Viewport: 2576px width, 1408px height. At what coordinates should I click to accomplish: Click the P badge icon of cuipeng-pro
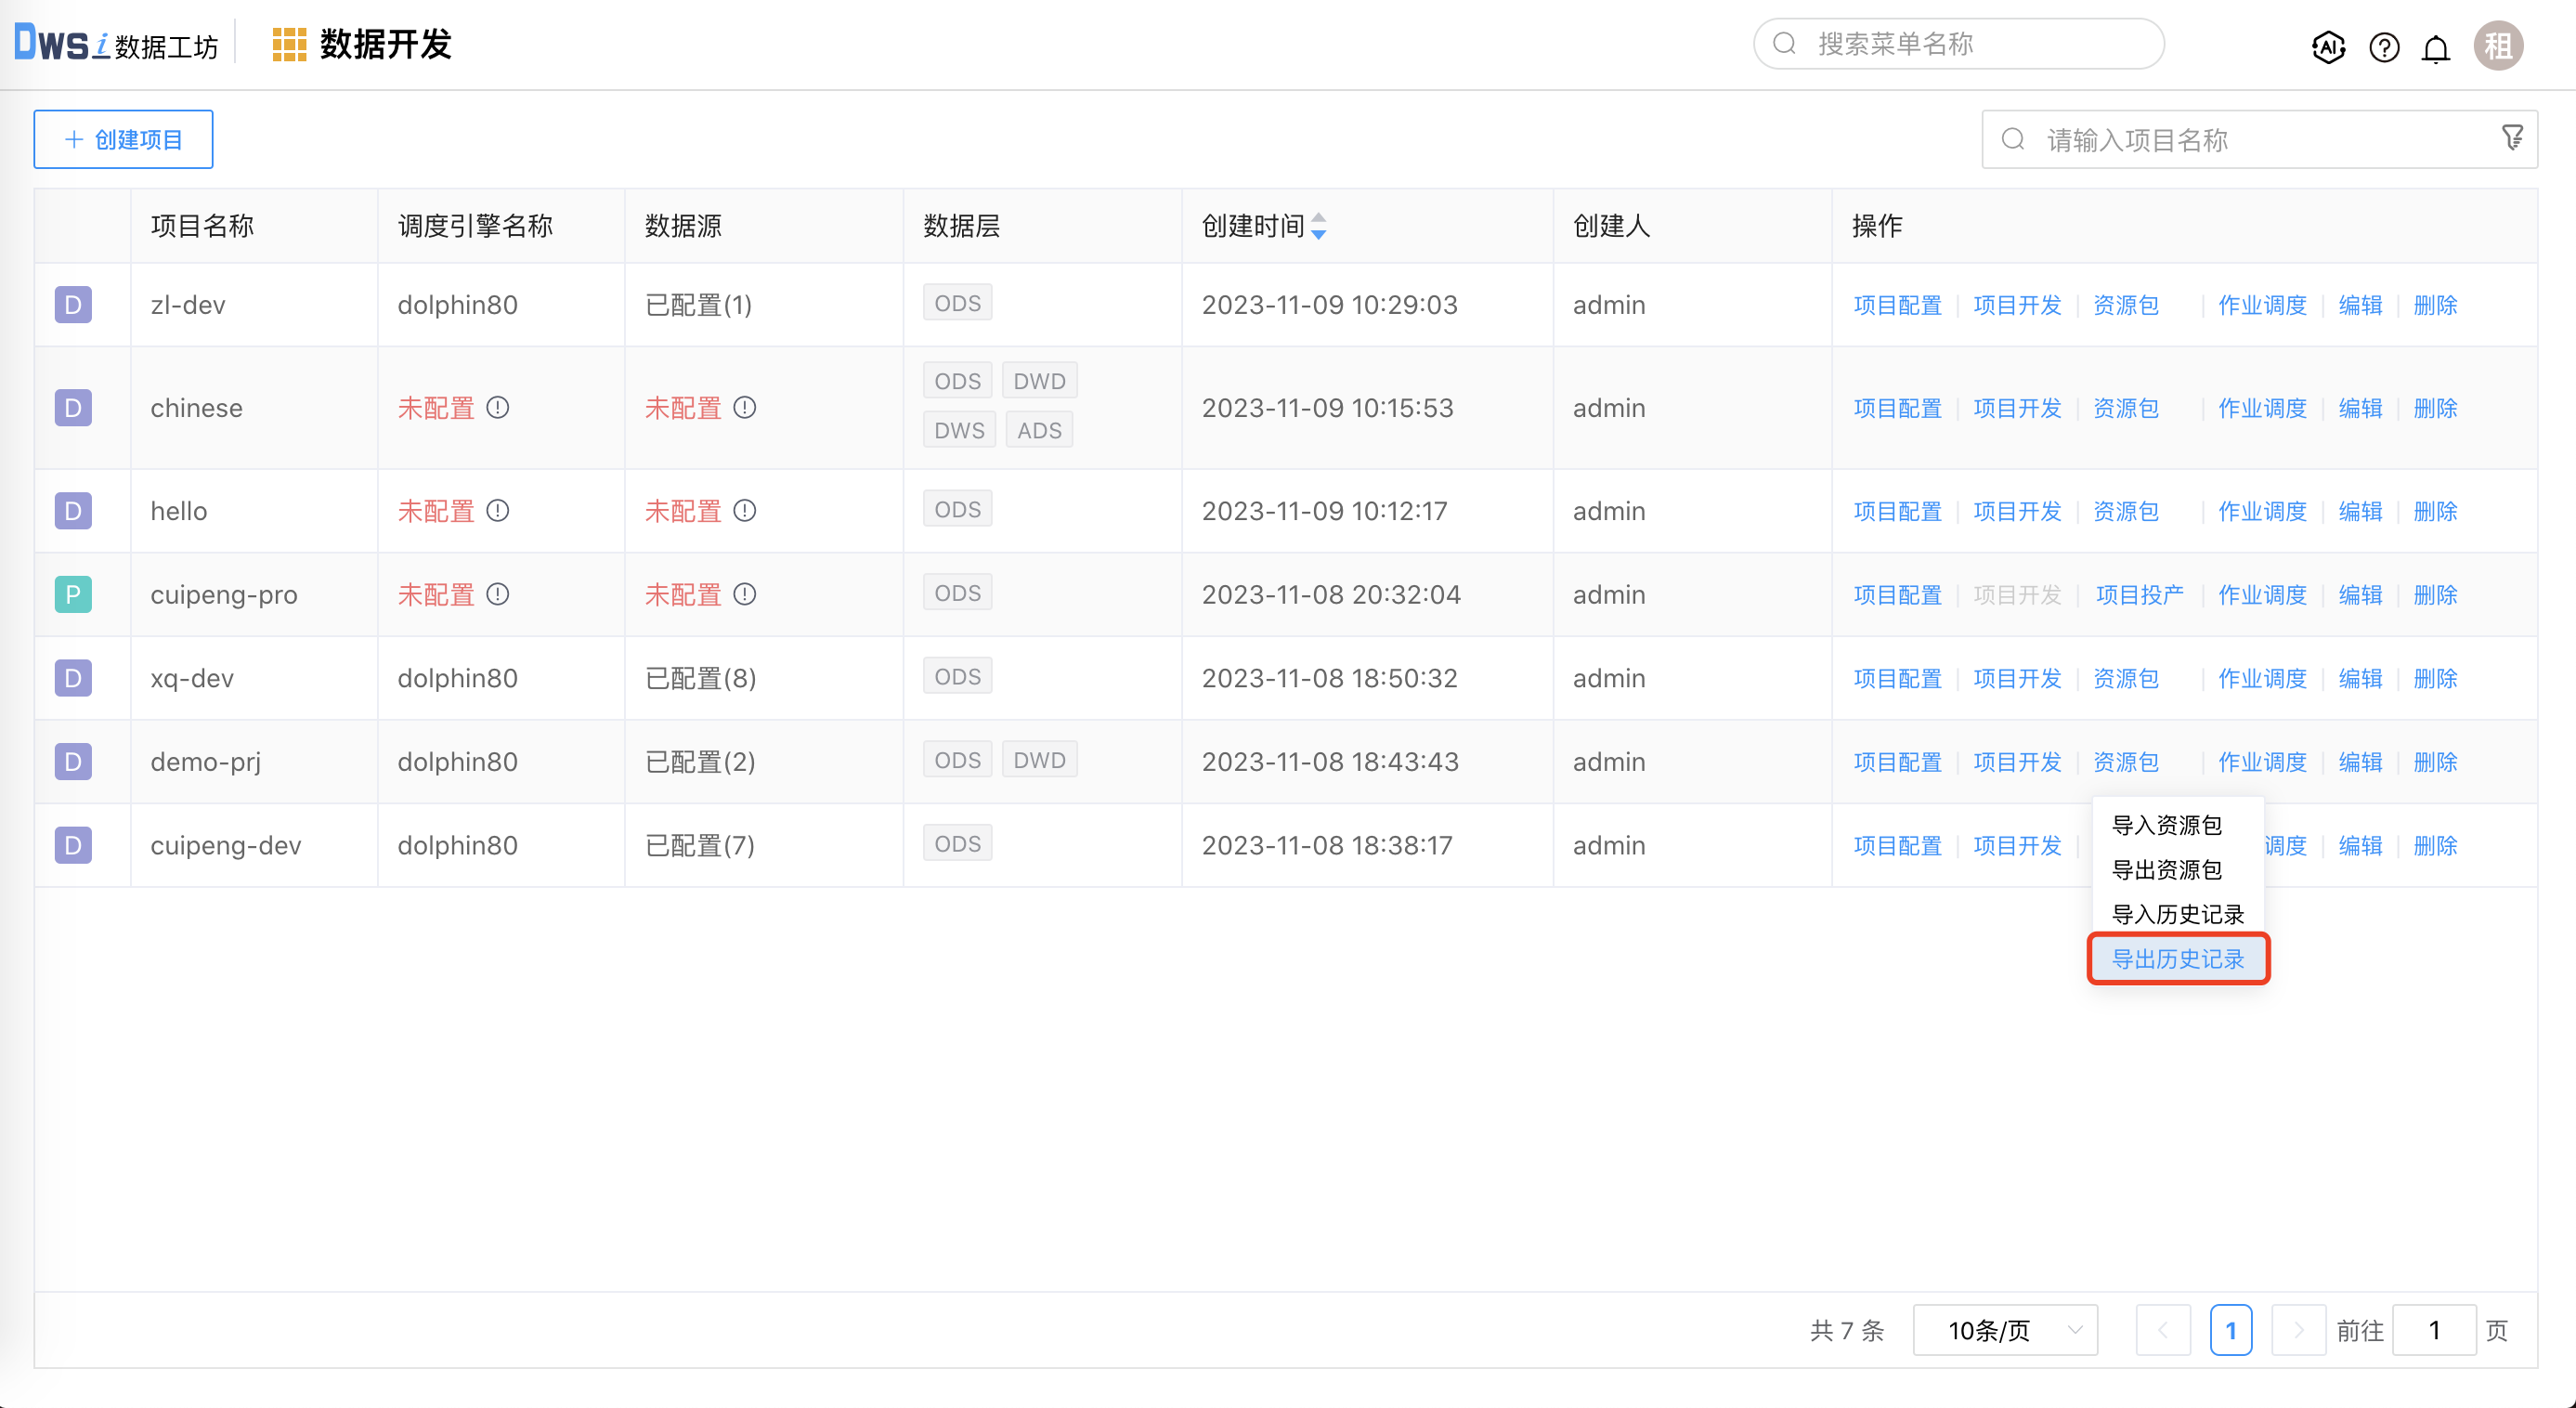(73, 595)
